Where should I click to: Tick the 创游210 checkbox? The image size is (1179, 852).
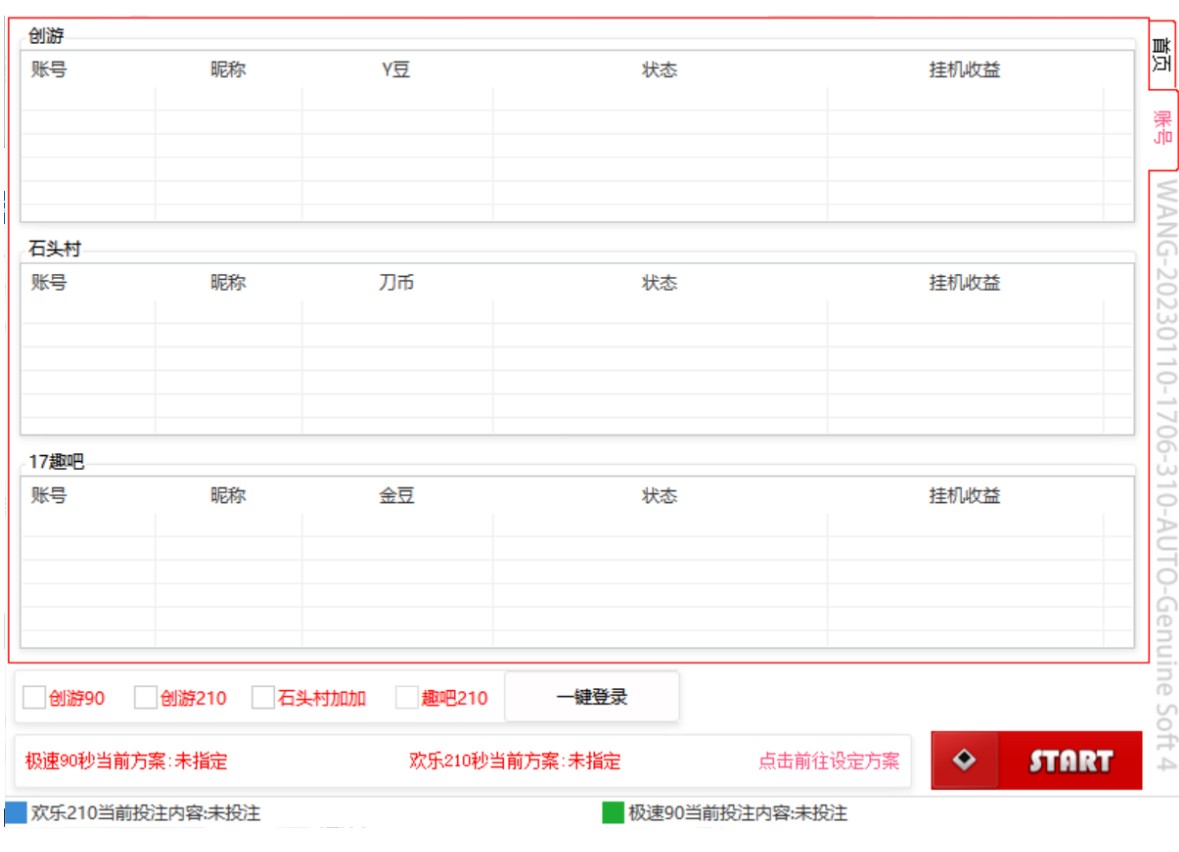[145, 697]
